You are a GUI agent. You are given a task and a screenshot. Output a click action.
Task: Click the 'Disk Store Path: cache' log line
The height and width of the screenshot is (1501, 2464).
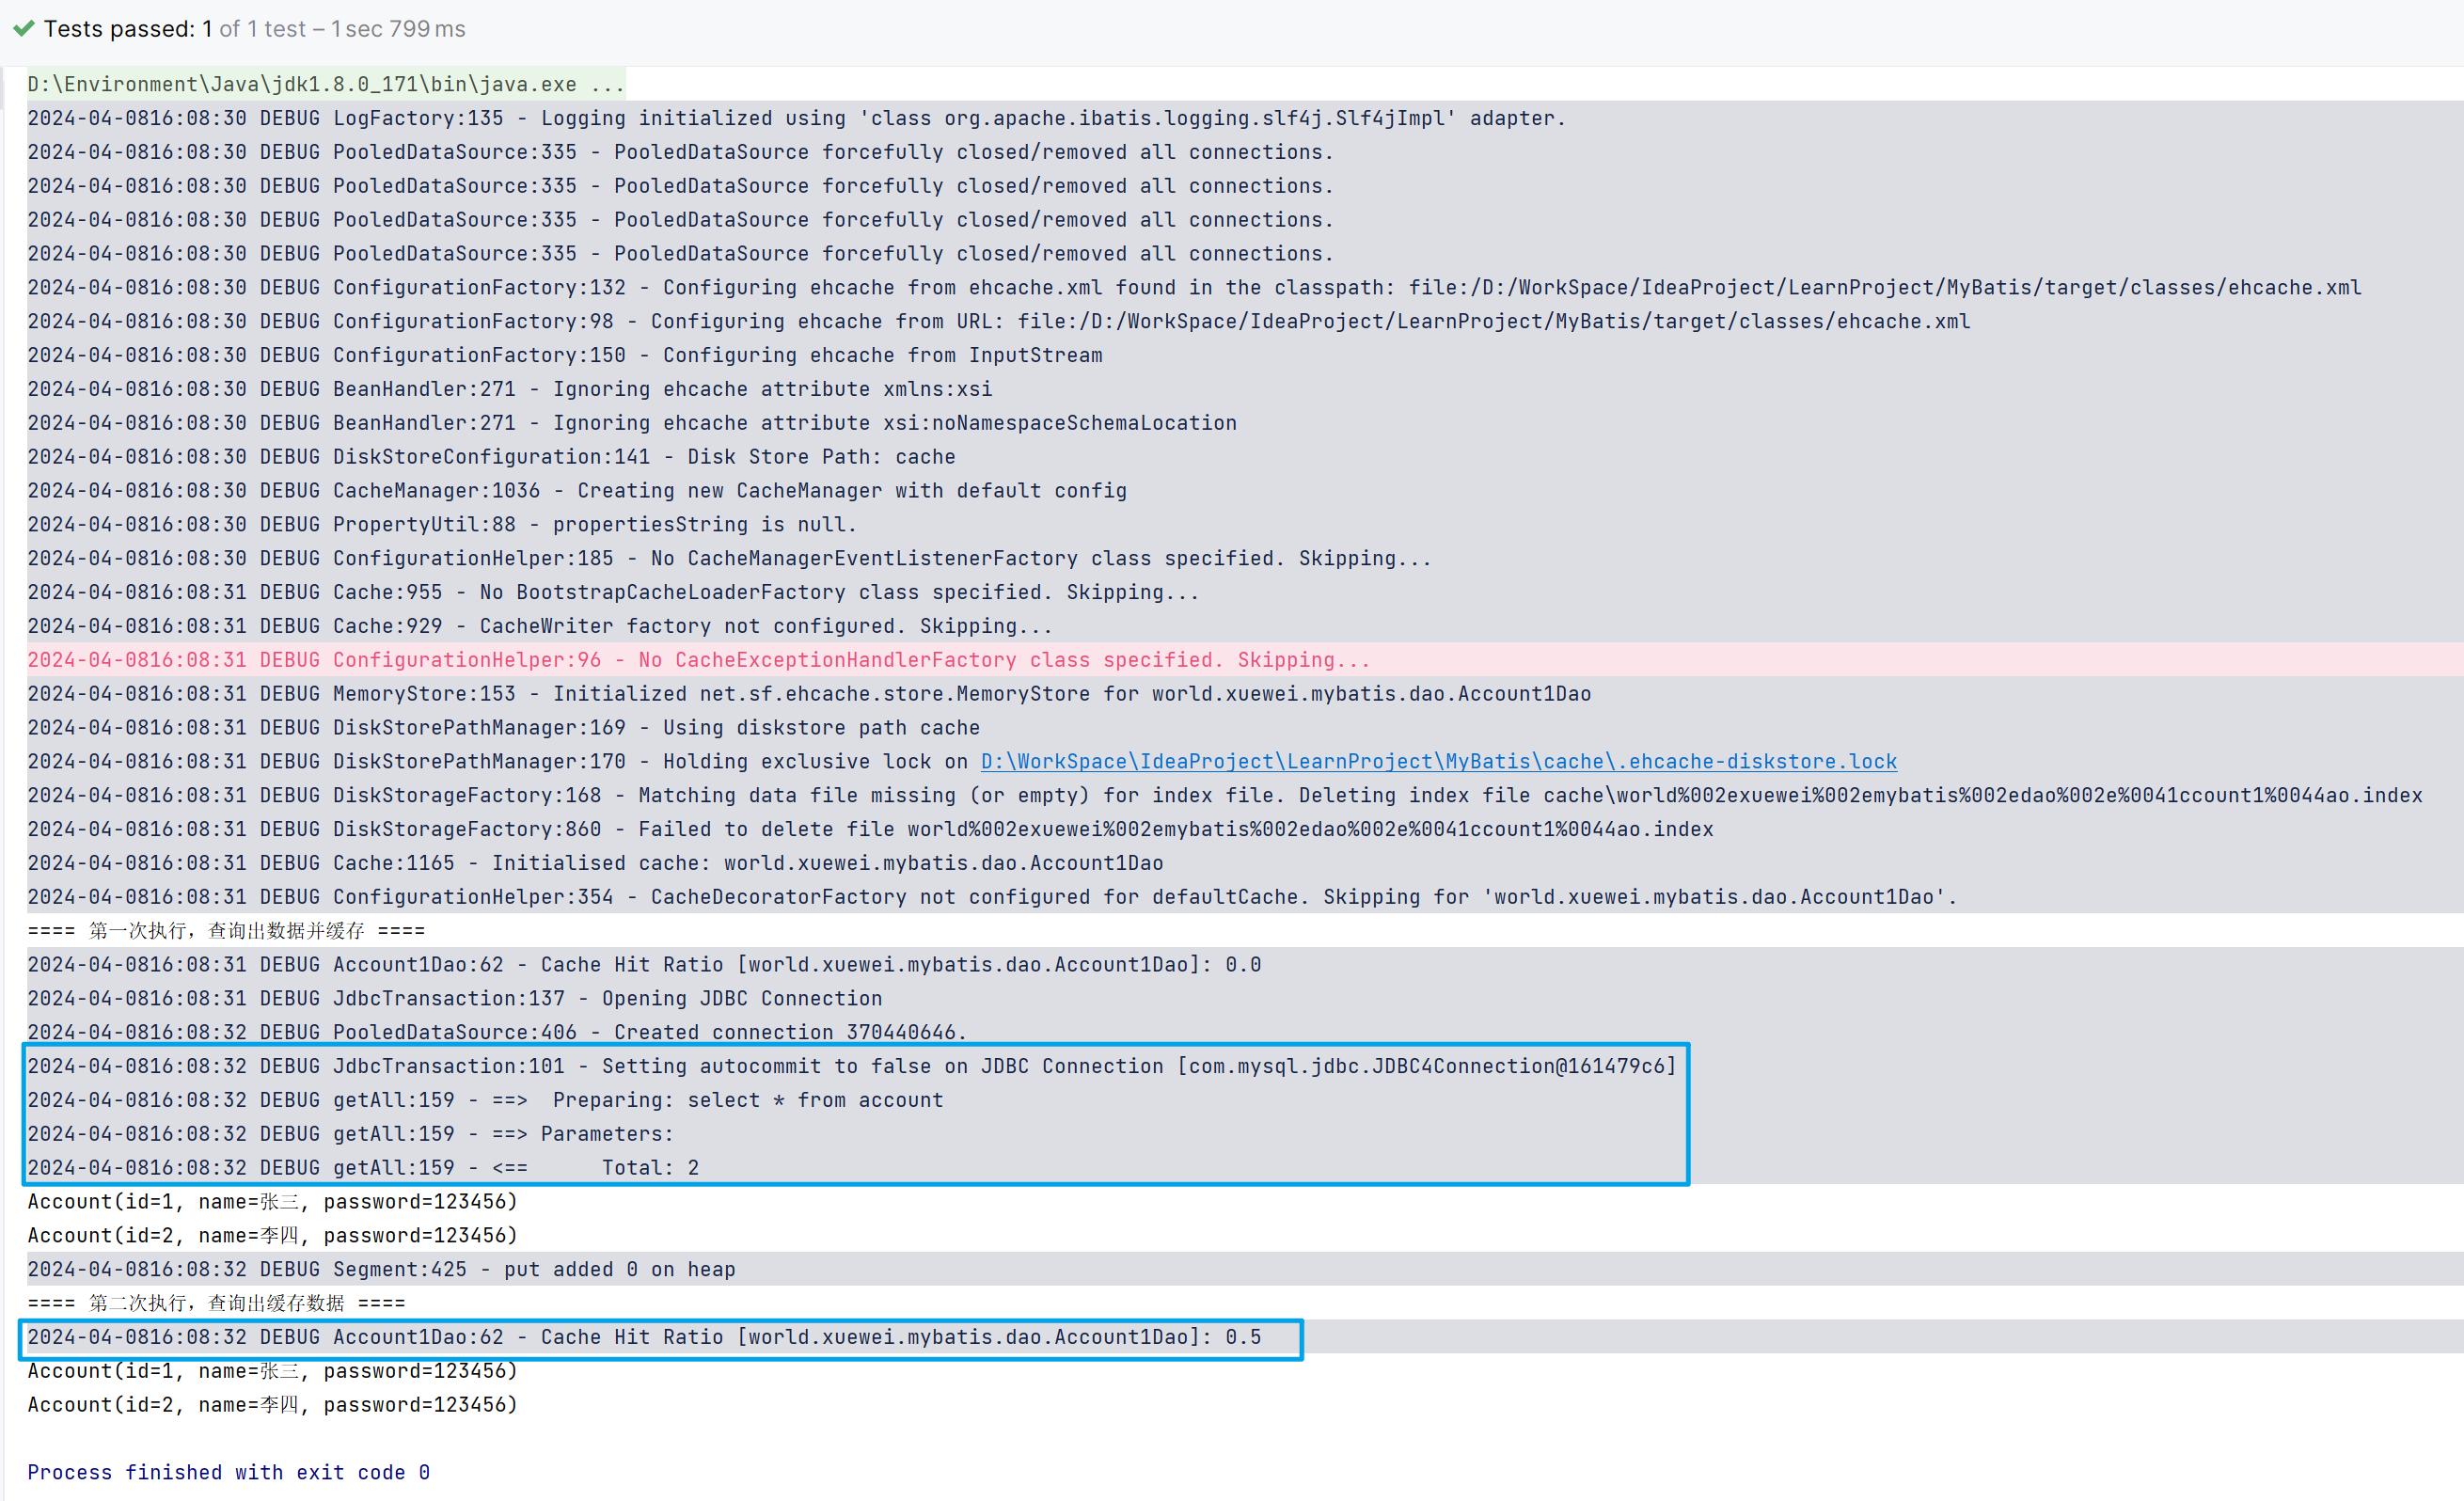tap(491, 456)
